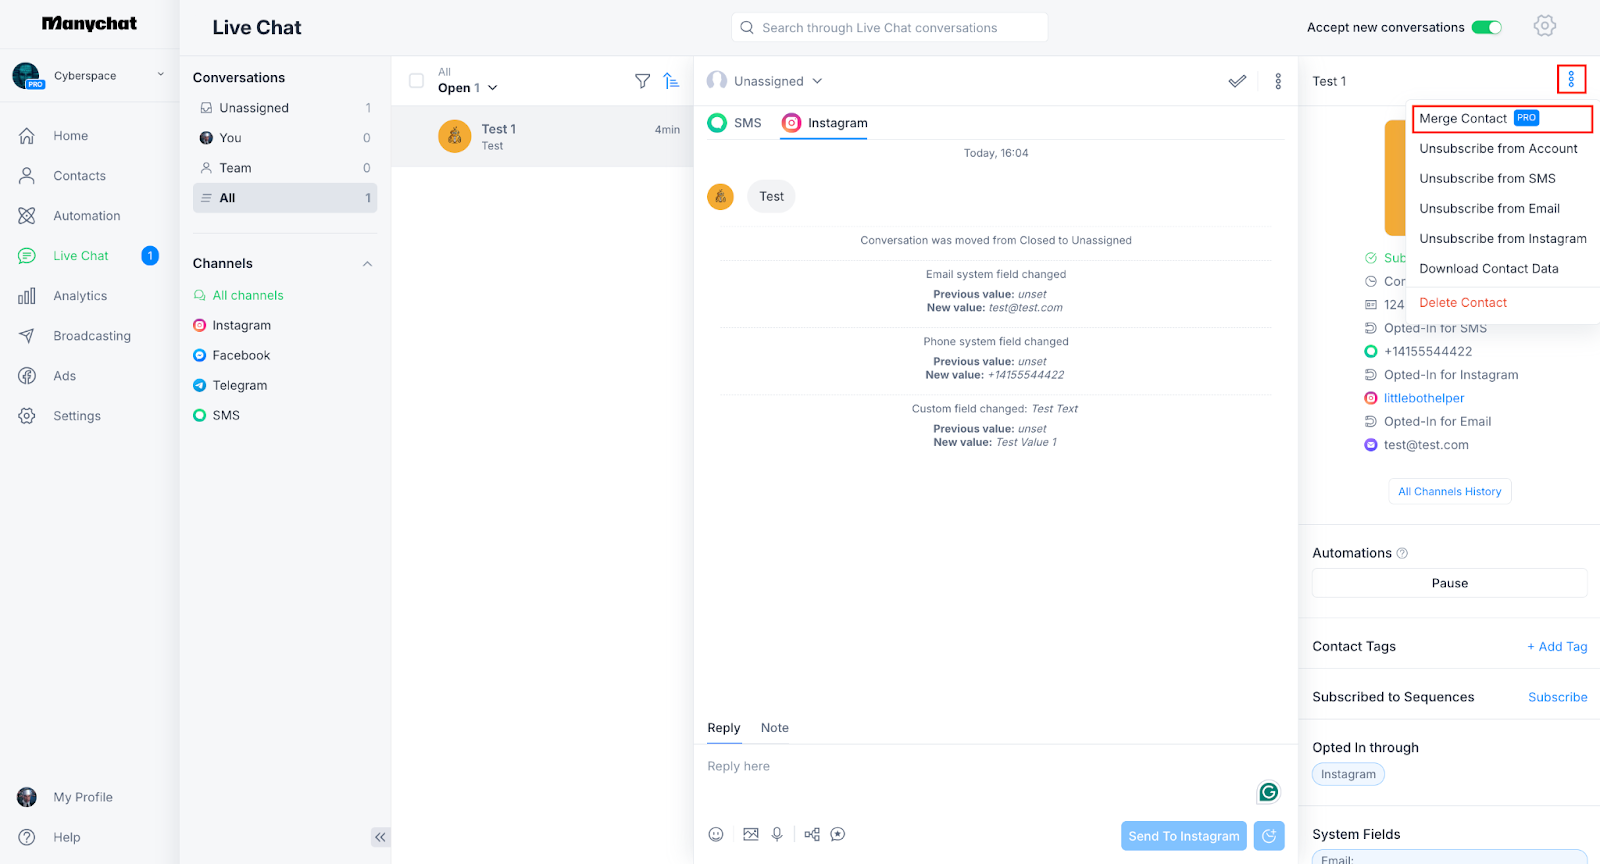Choose Unsubscribe from Instagram
The height and width of the screenshot is (864, 1600).
(1502, 239)
